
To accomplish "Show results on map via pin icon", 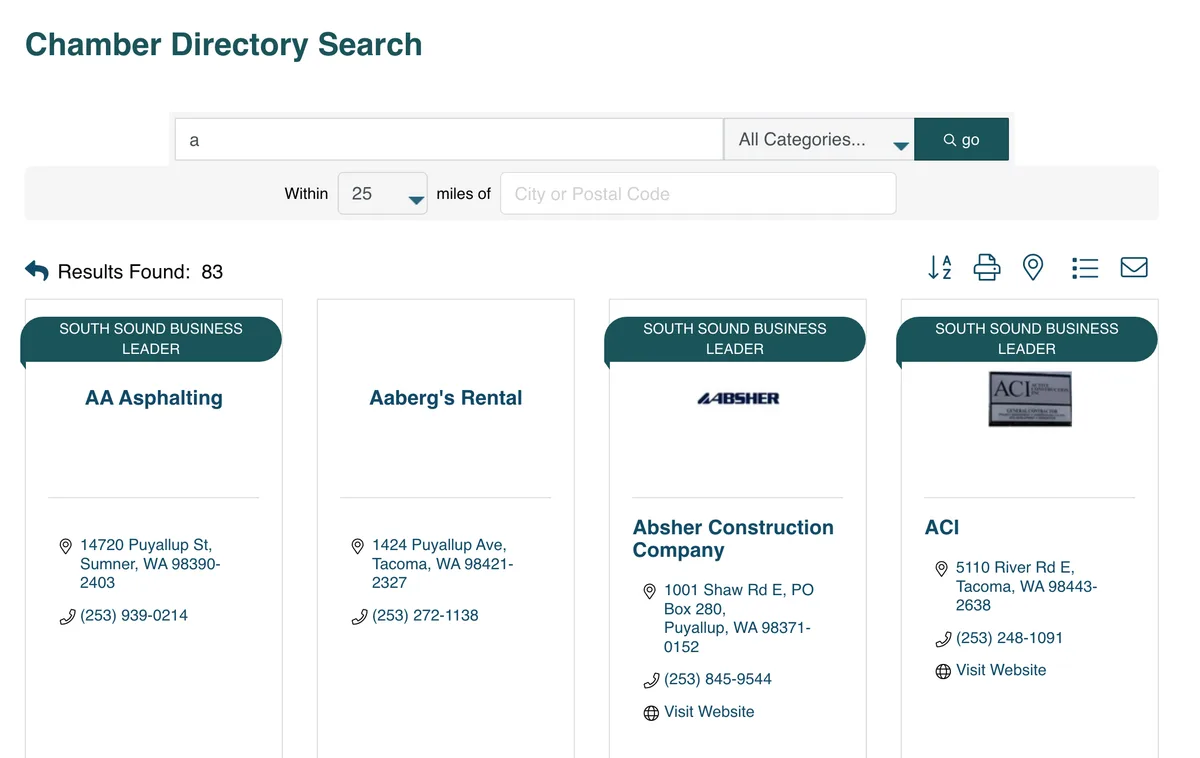I will (x=1033, y=268).
